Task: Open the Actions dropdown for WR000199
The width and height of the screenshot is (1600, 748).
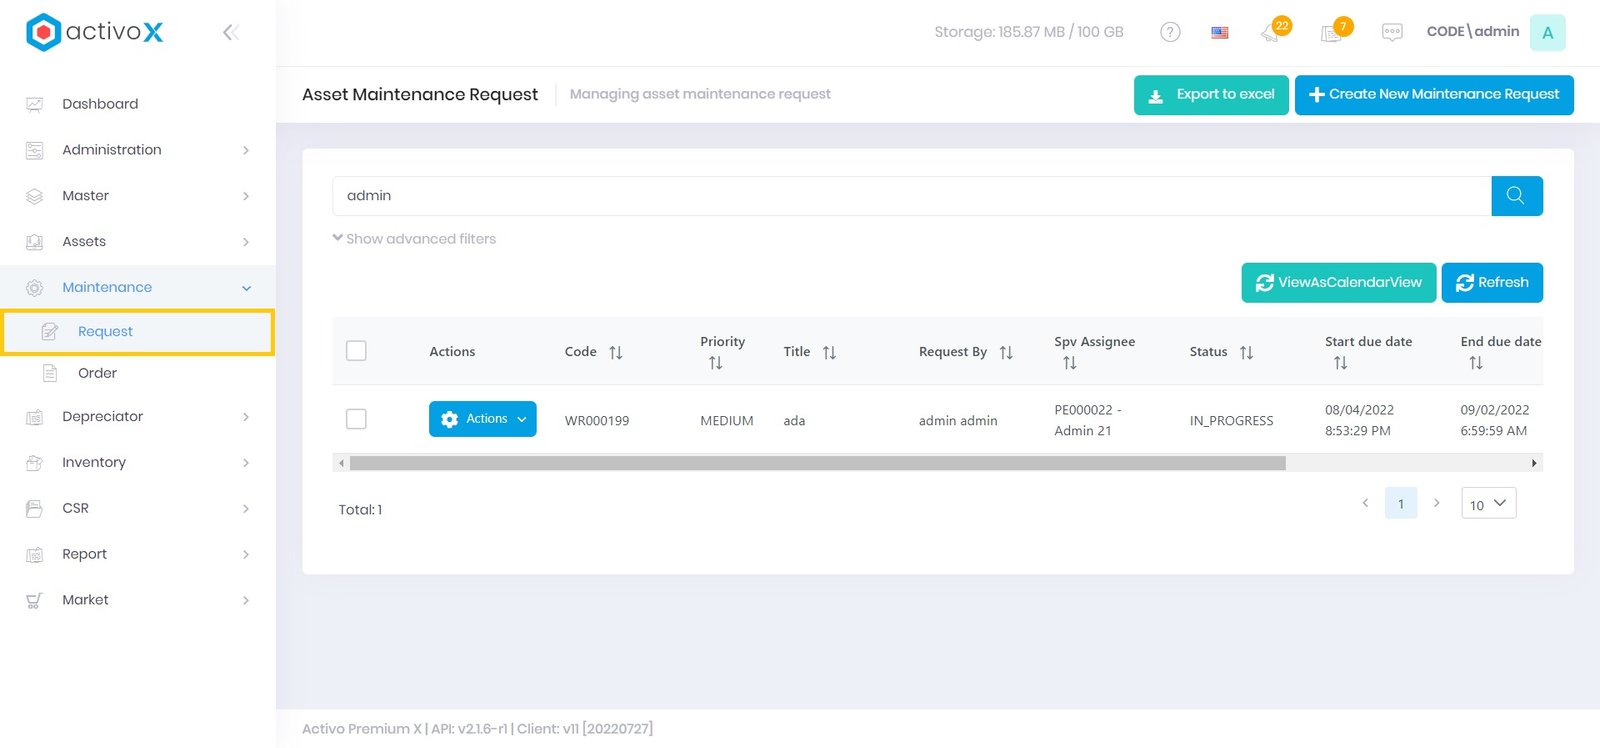Action: click(x=482, y=419)
